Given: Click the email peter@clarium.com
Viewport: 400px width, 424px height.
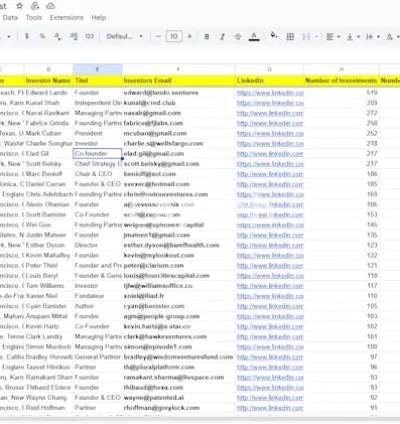Looking at the screenshot, I should tap(154, 266).
